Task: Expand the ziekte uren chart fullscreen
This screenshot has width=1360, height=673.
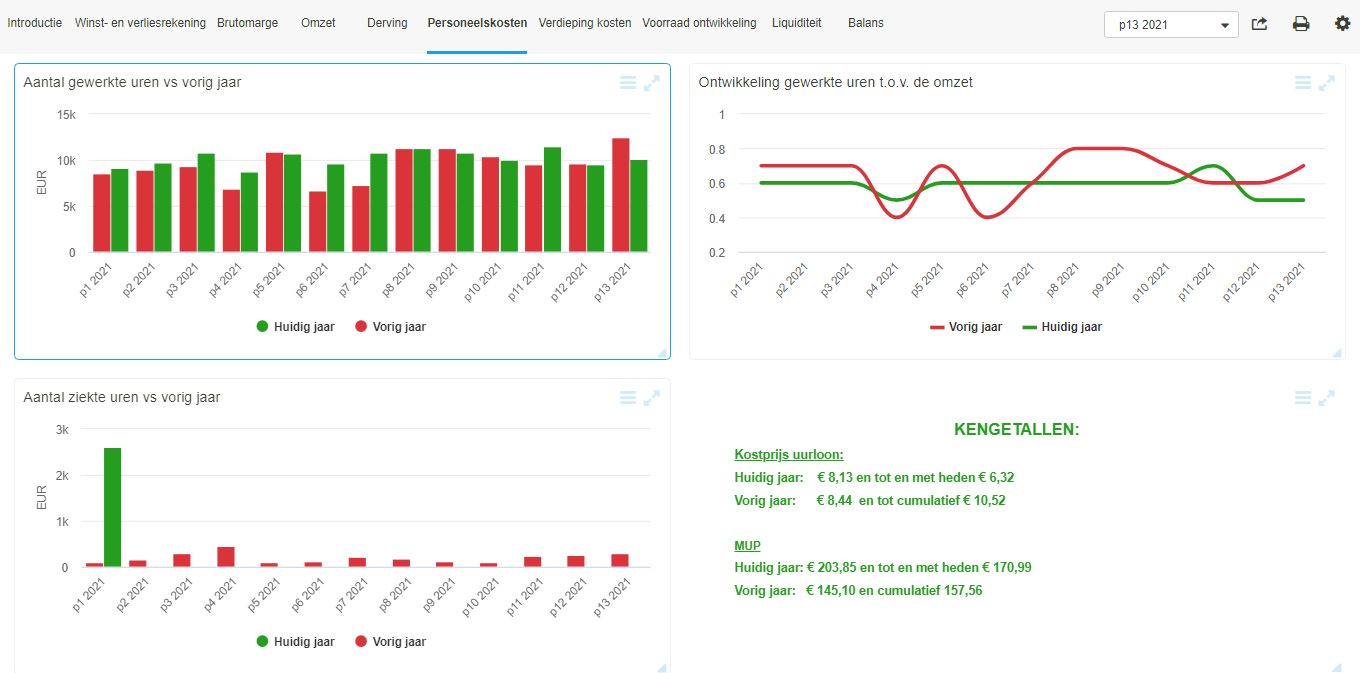Action: click(x=652, y=398)
